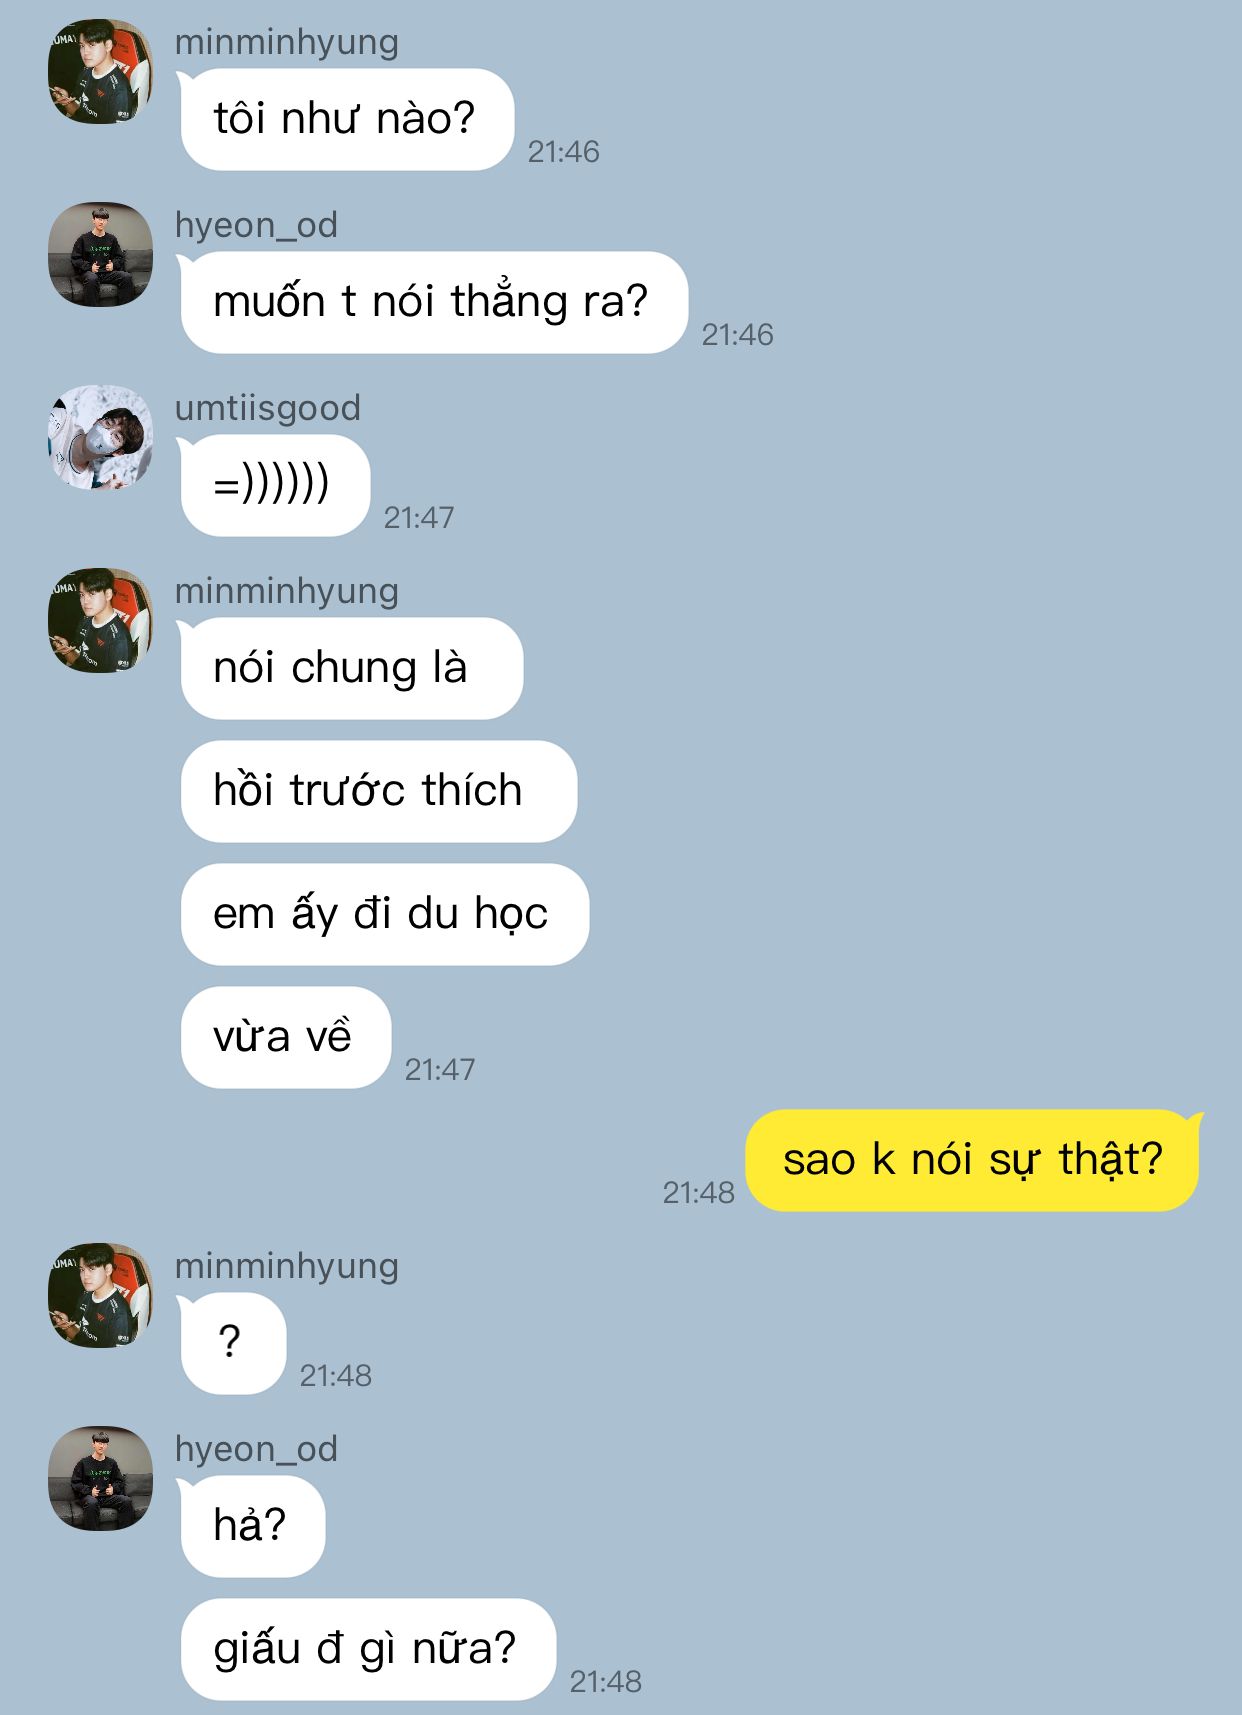Tap minminhyung's avatar beside "tôi như nào?"
Screen dimensions: 1242x1715
100,71
